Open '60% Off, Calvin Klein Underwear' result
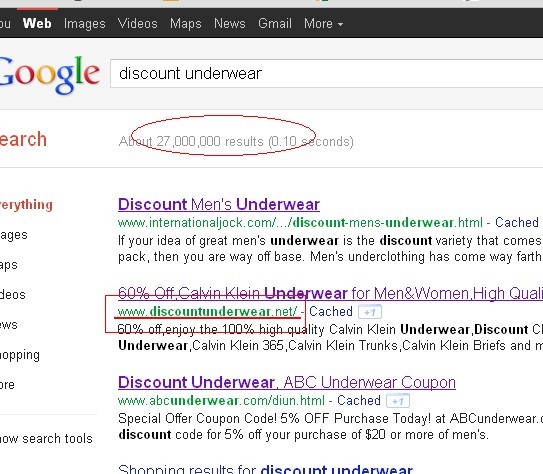 [x=330, y=293]
